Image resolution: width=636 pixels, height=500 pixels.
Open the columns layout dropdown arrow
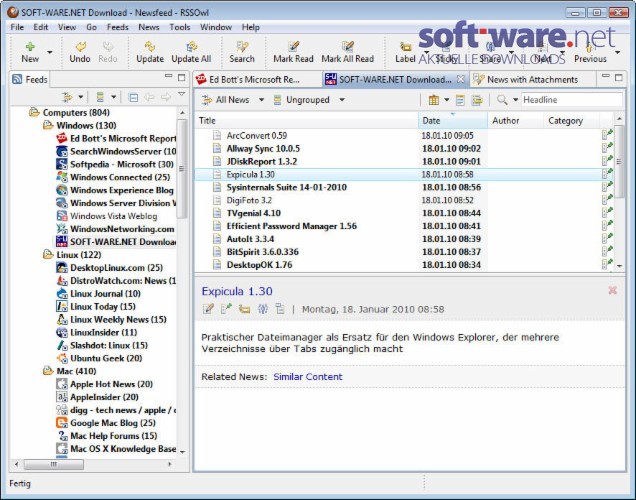click(447, 100)
